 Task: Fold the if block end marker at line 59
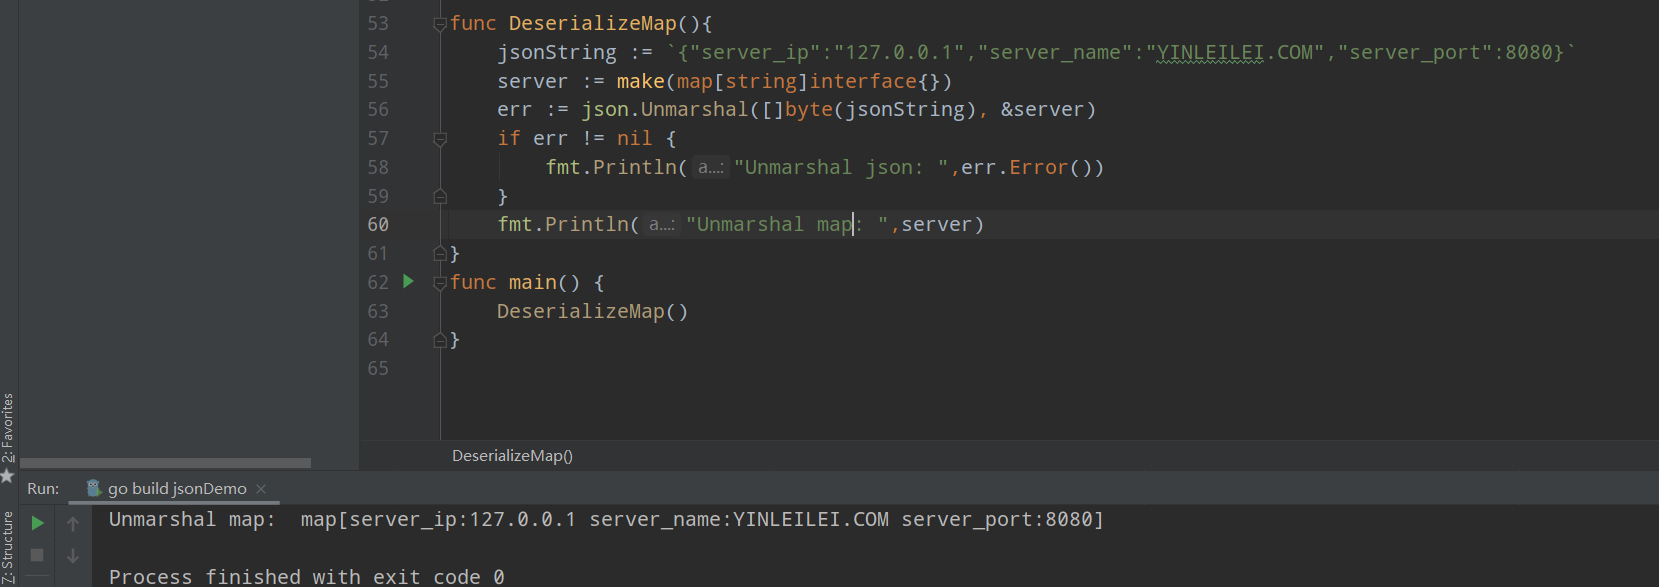pyautogui.click(x=440, y=196)
